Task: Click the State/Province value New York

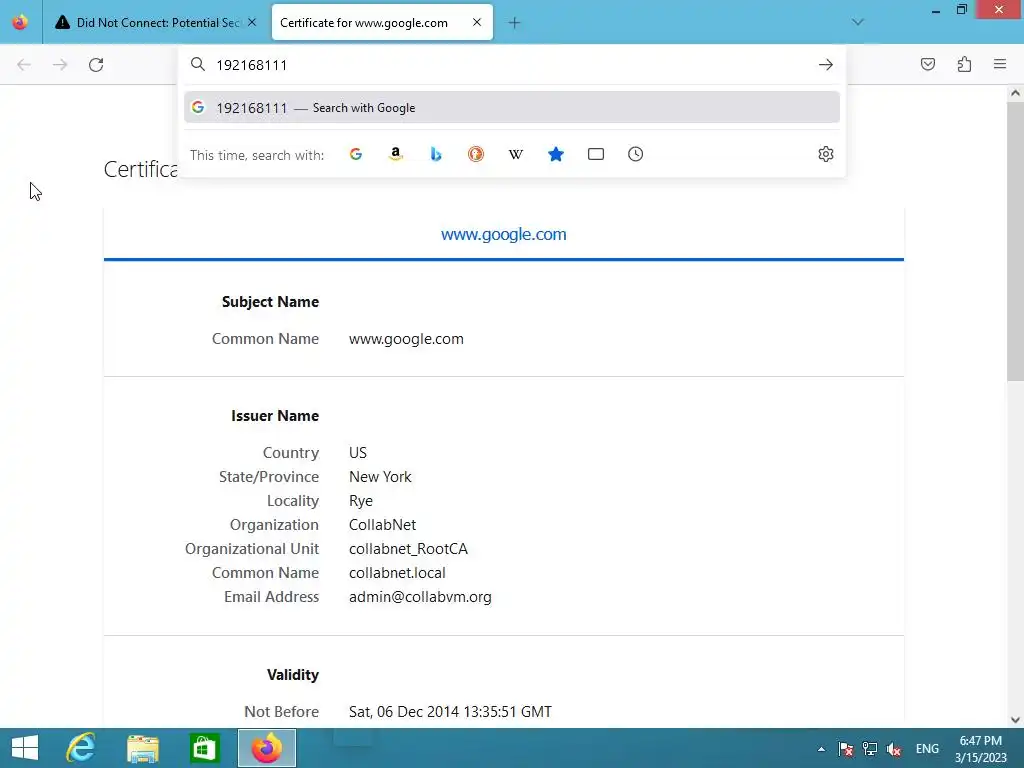Action: pyautogui.click(x=380, y=477)
